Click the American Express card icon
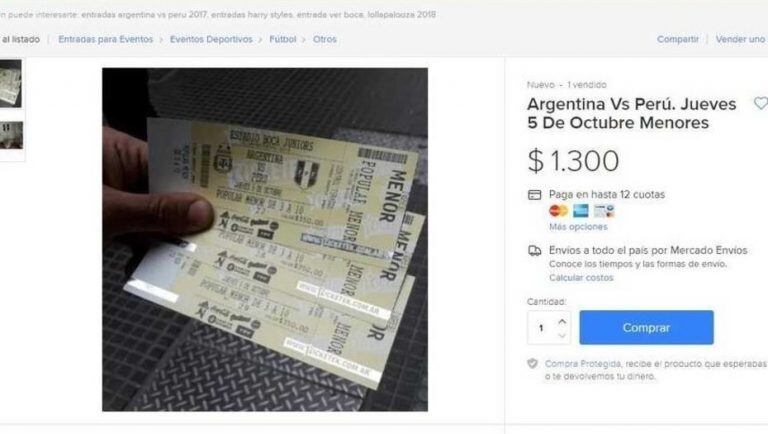The width and height of the screenshot is (768, 434). [581, 211]
